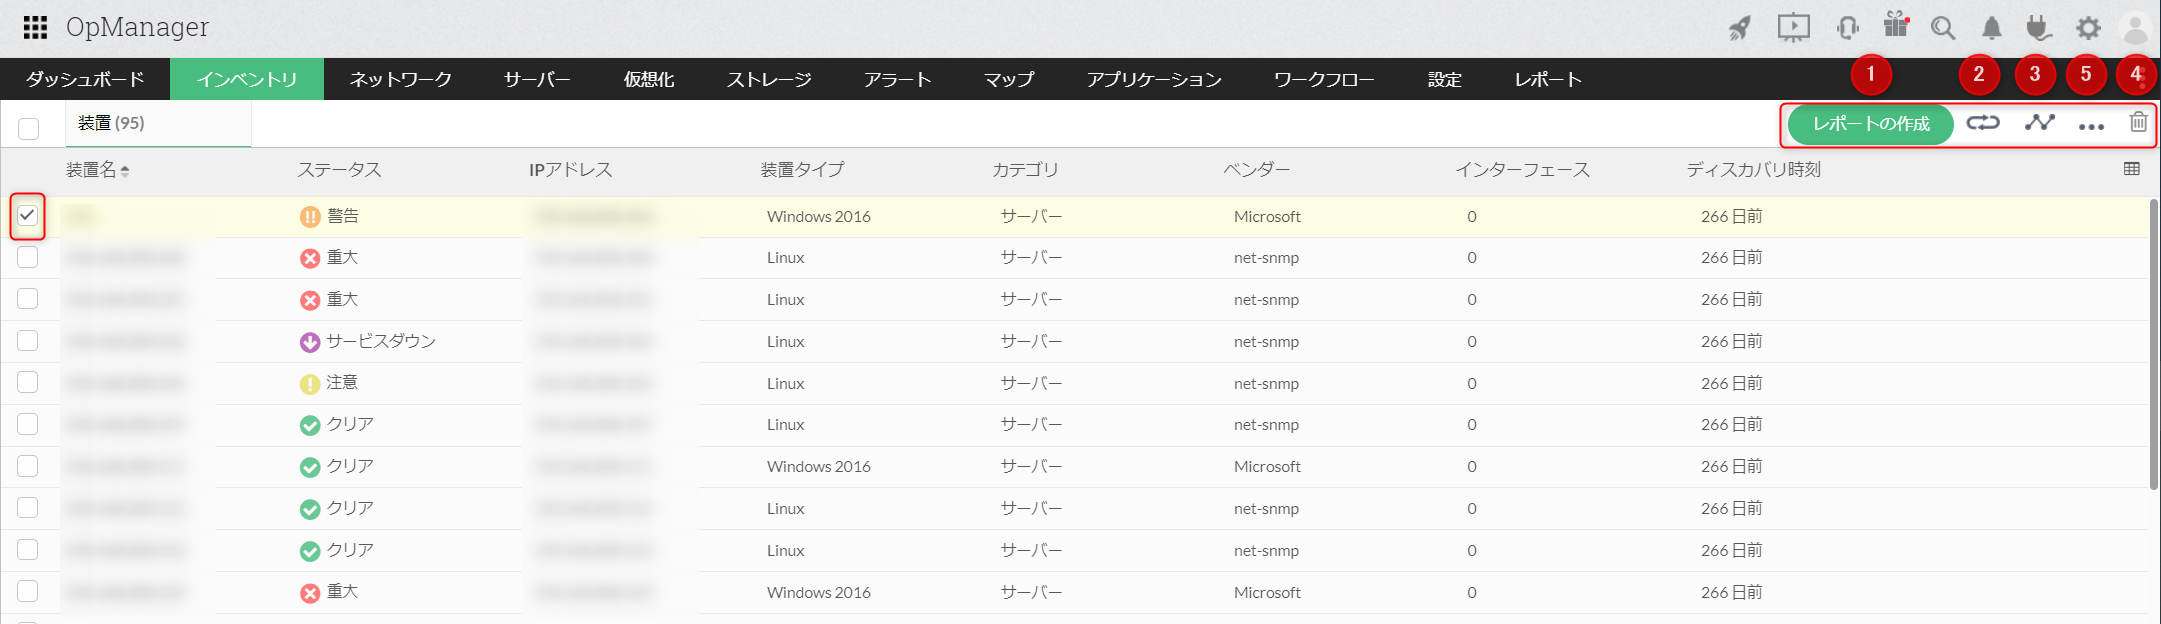Check the row with サービスダウン status

[28, 341]
